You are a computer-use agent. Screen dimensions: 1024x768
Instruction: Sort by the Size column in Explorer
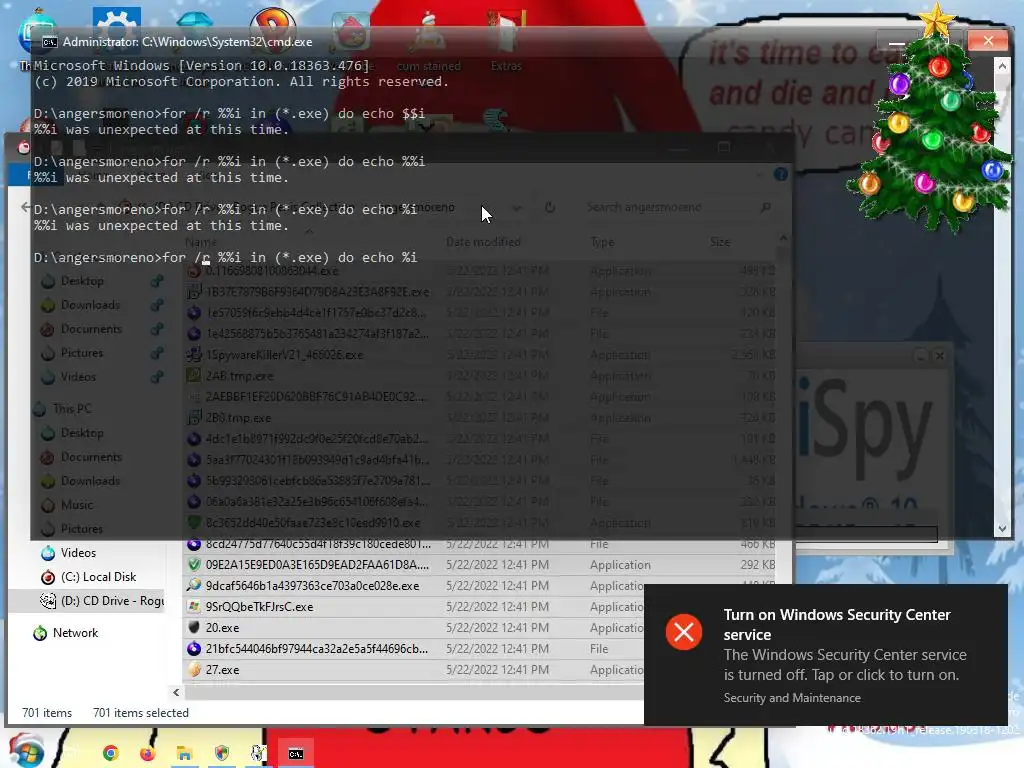[x=720, y=242]
